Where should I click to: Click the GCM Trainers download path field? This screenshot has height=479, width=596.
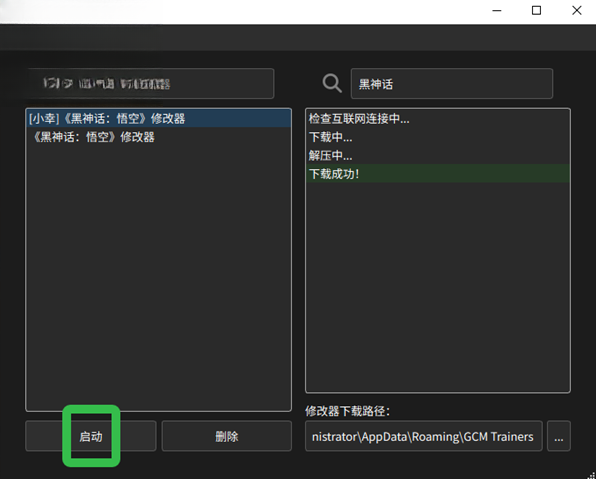click(x=423, y=436)
